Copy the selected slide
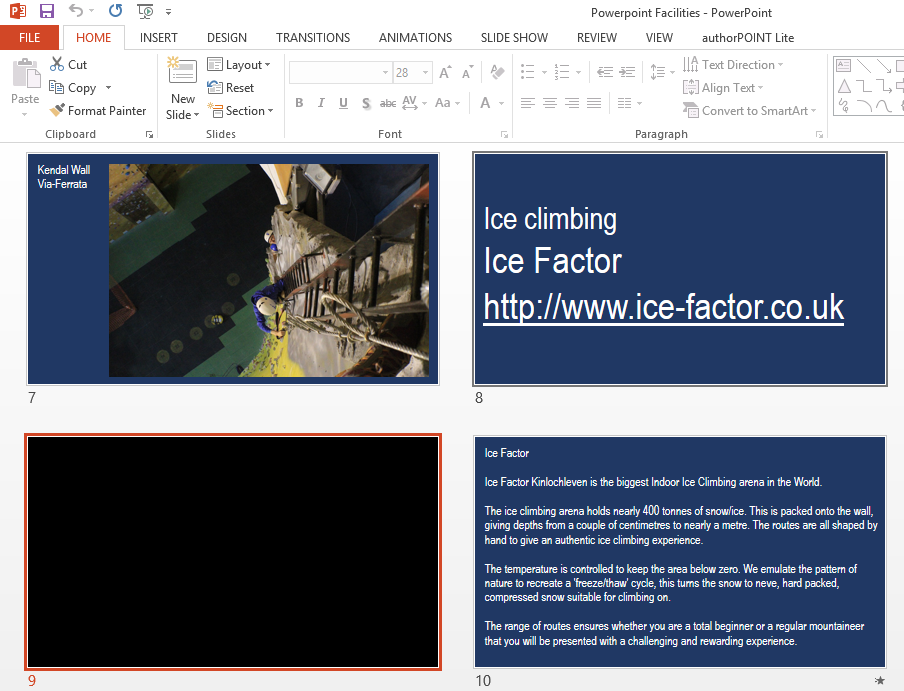The width and height of the screenshot is (904, 691). point(73,88)
